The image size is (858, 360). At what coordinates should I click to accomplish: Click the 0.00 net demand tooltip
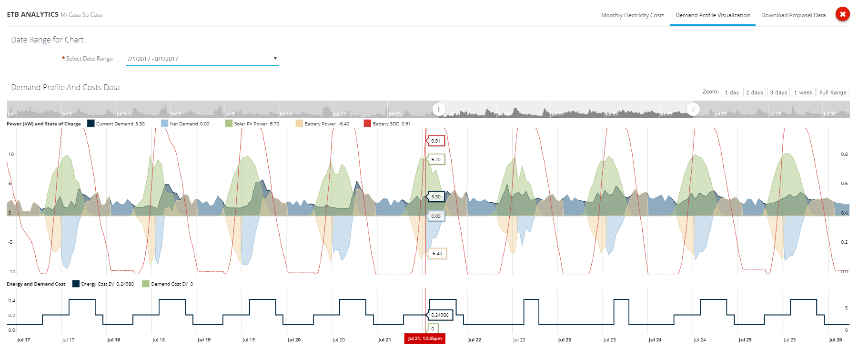click(x=436, y=217)
